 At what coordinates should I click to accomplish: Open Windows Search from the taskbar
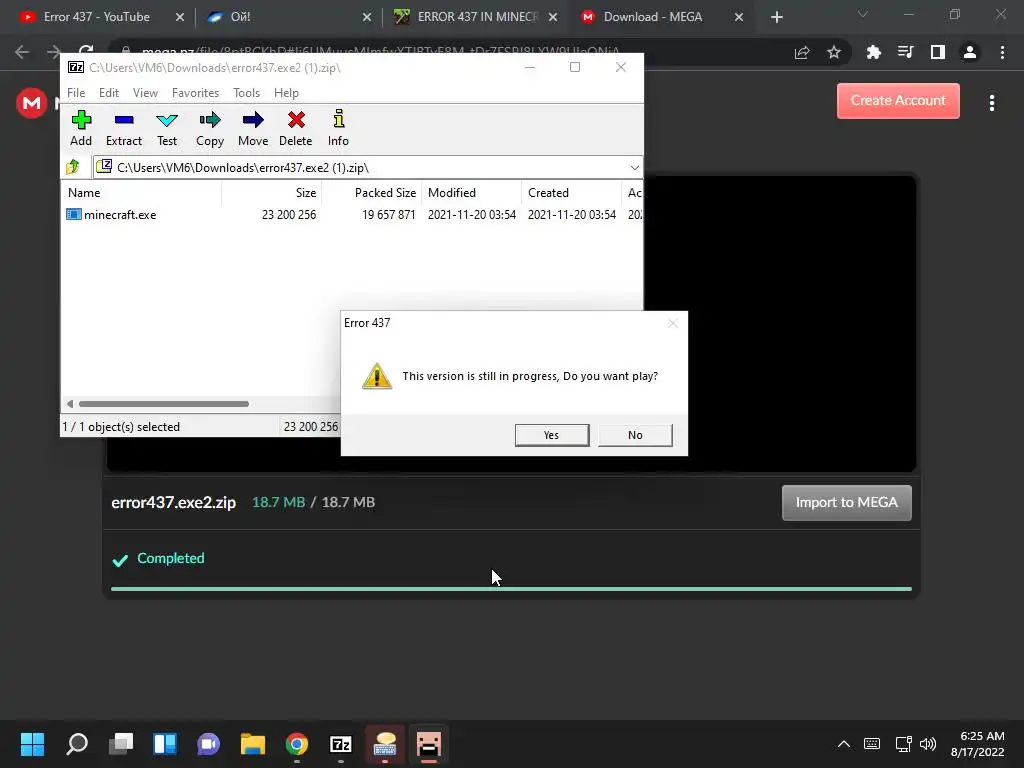coord(77,744)
